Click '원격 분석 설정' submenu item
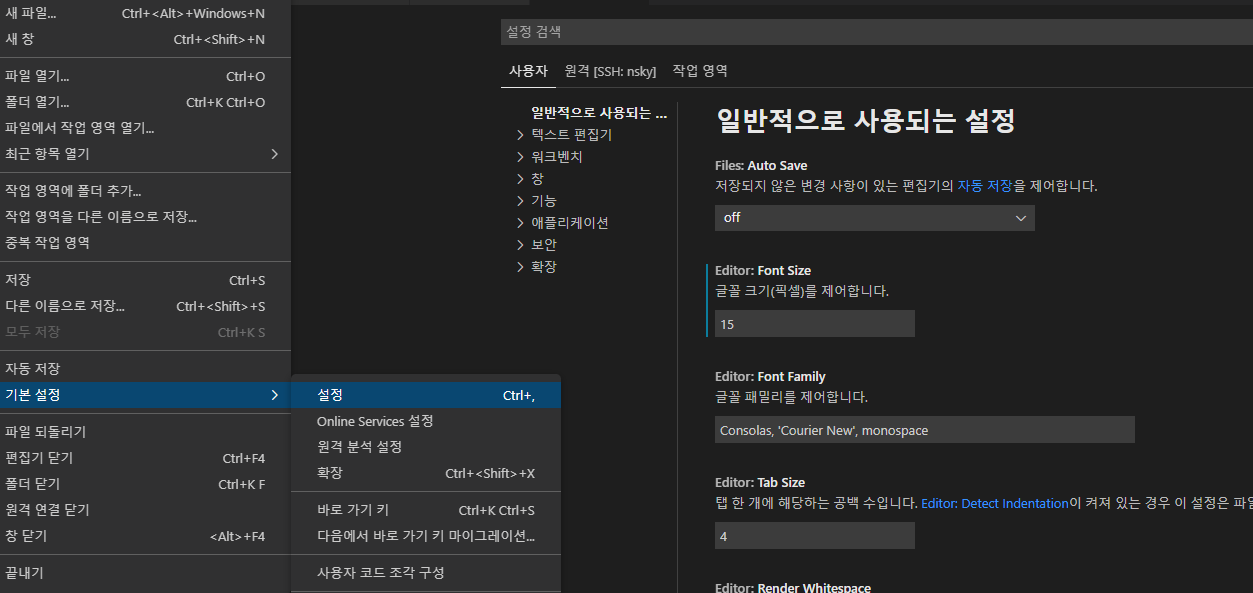Viewport: 1253px width, 593px height. click(426, 448)
